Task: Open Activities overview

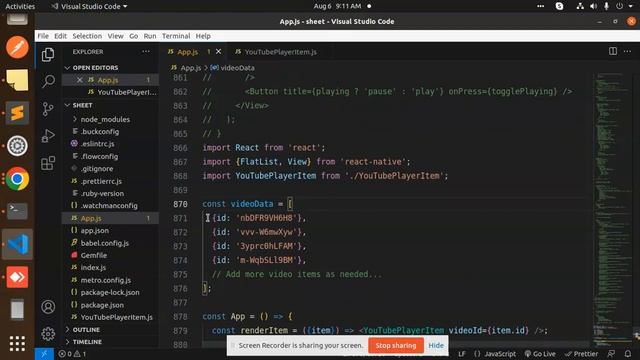Action: tap(20, 6)
